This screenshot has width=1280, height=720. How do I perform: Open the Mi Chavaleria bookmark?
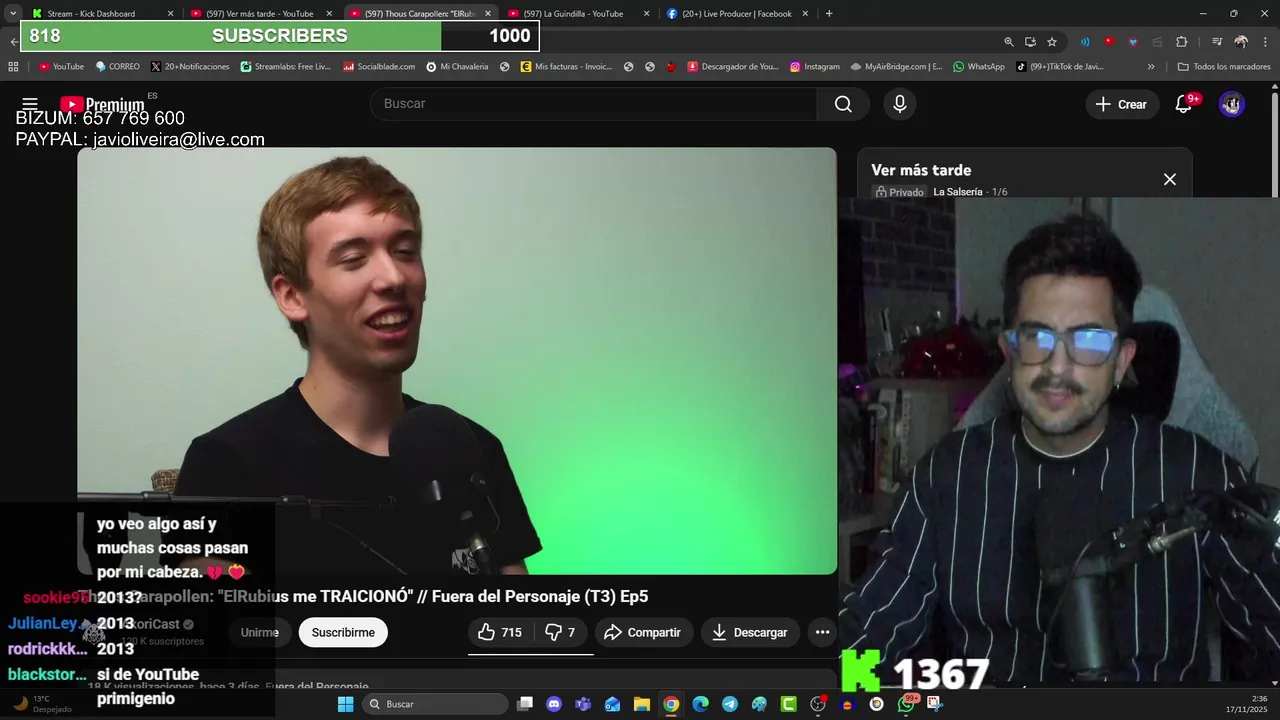click(457, 67)
